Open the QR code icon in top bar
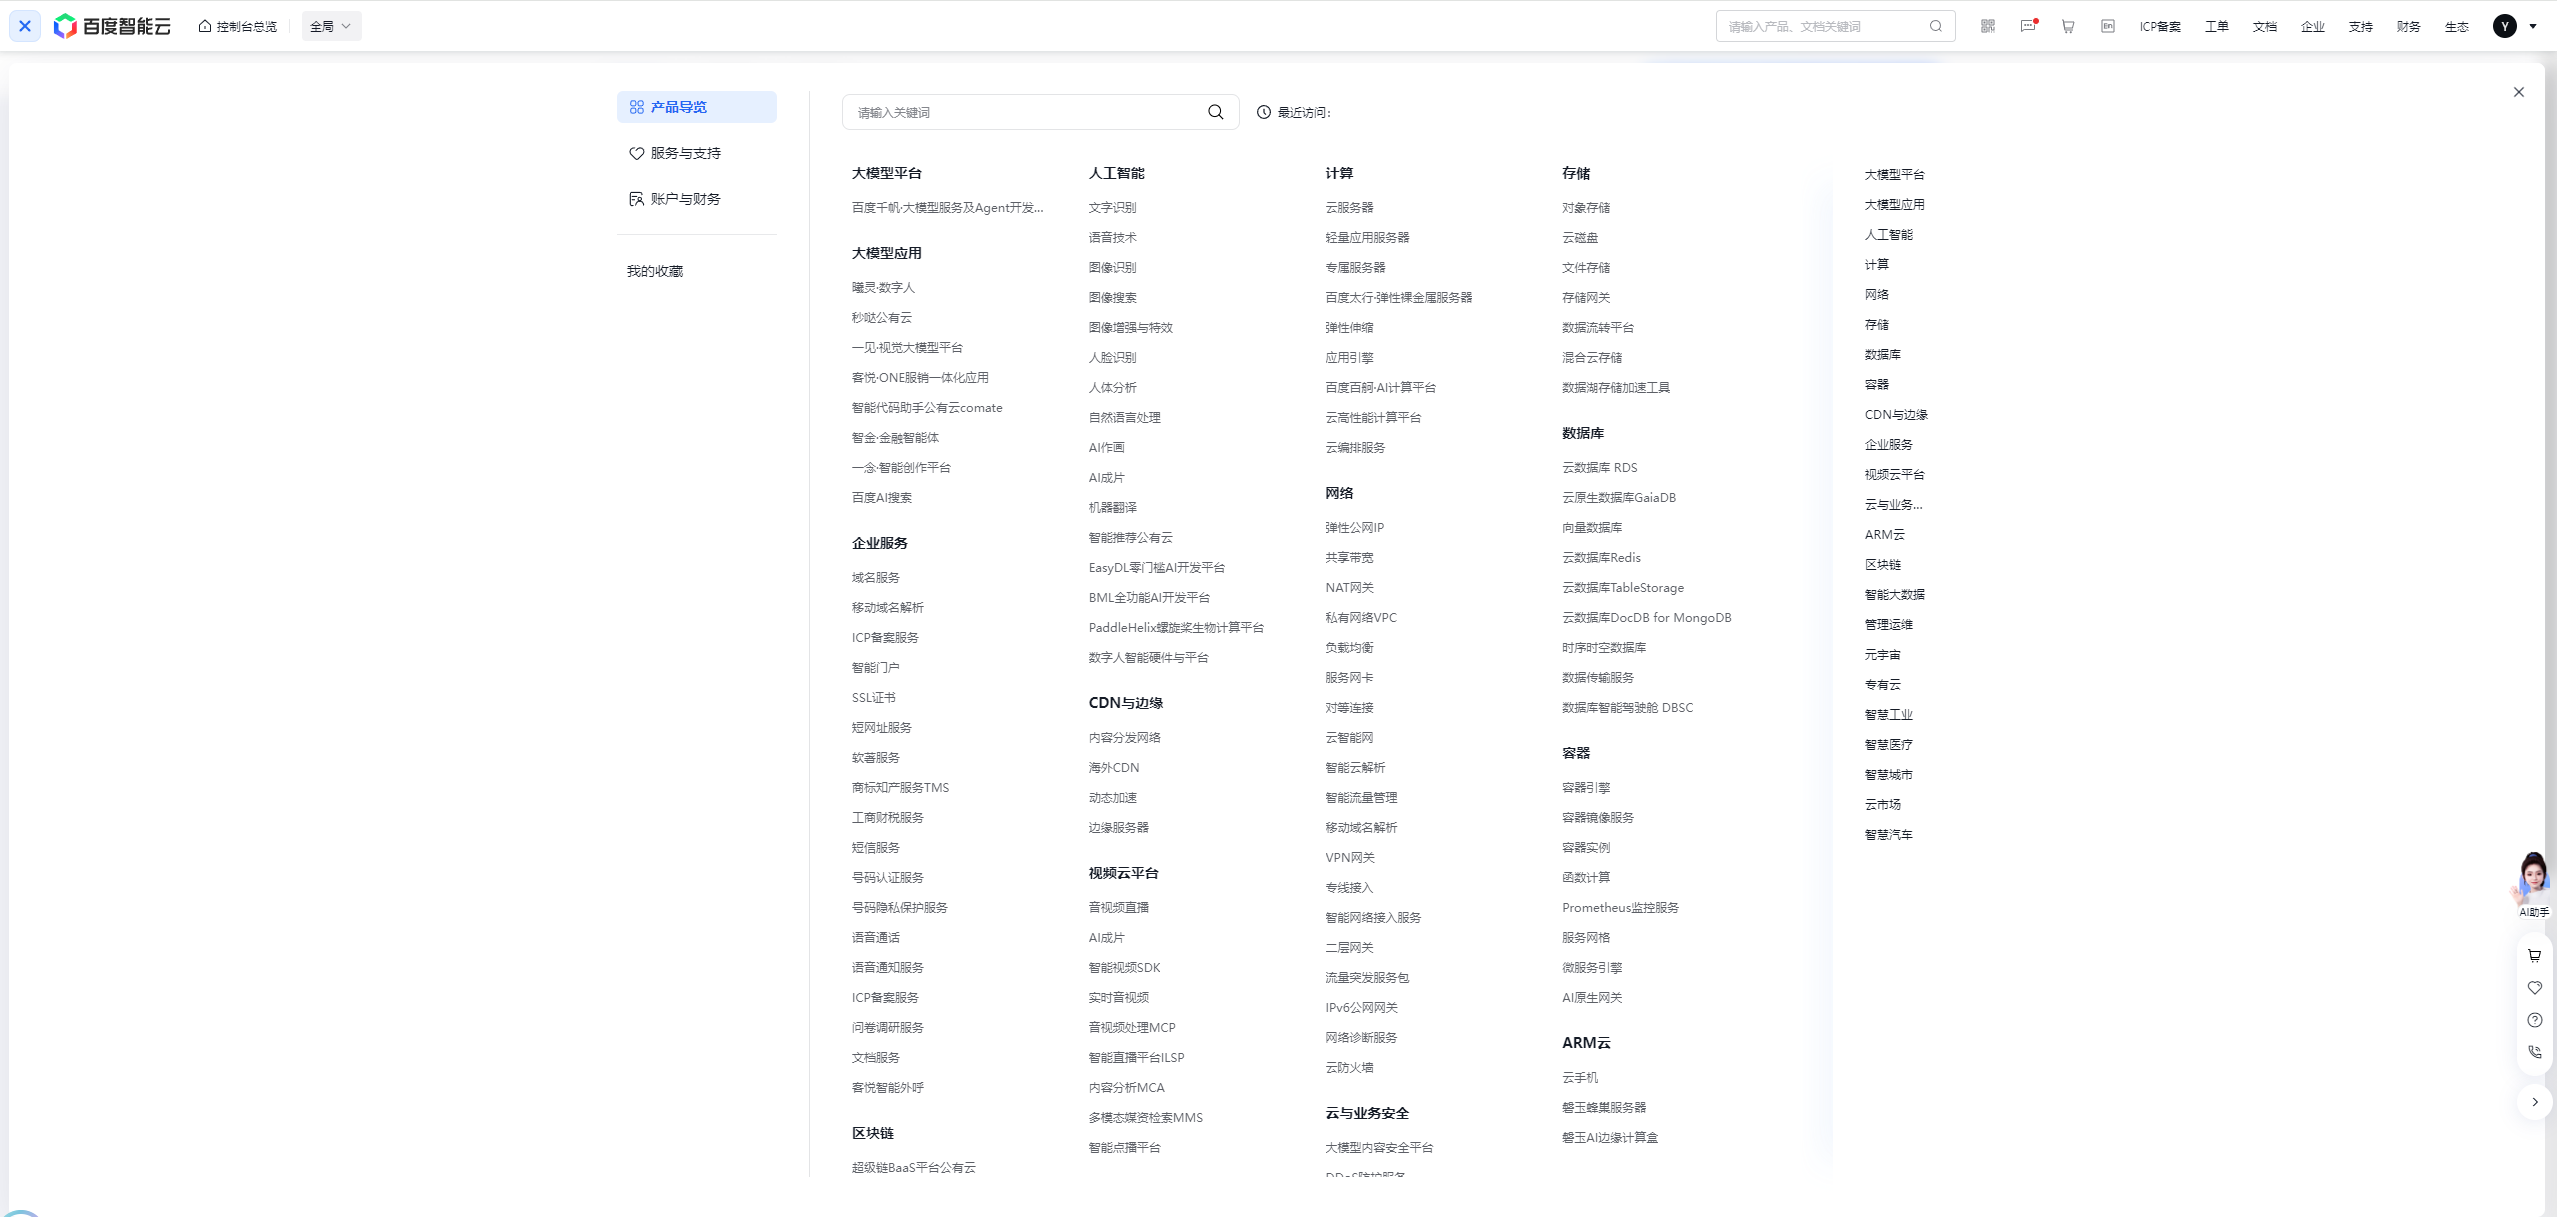The width and height of the screenshot is (2557, 1217). (1988, 26)
